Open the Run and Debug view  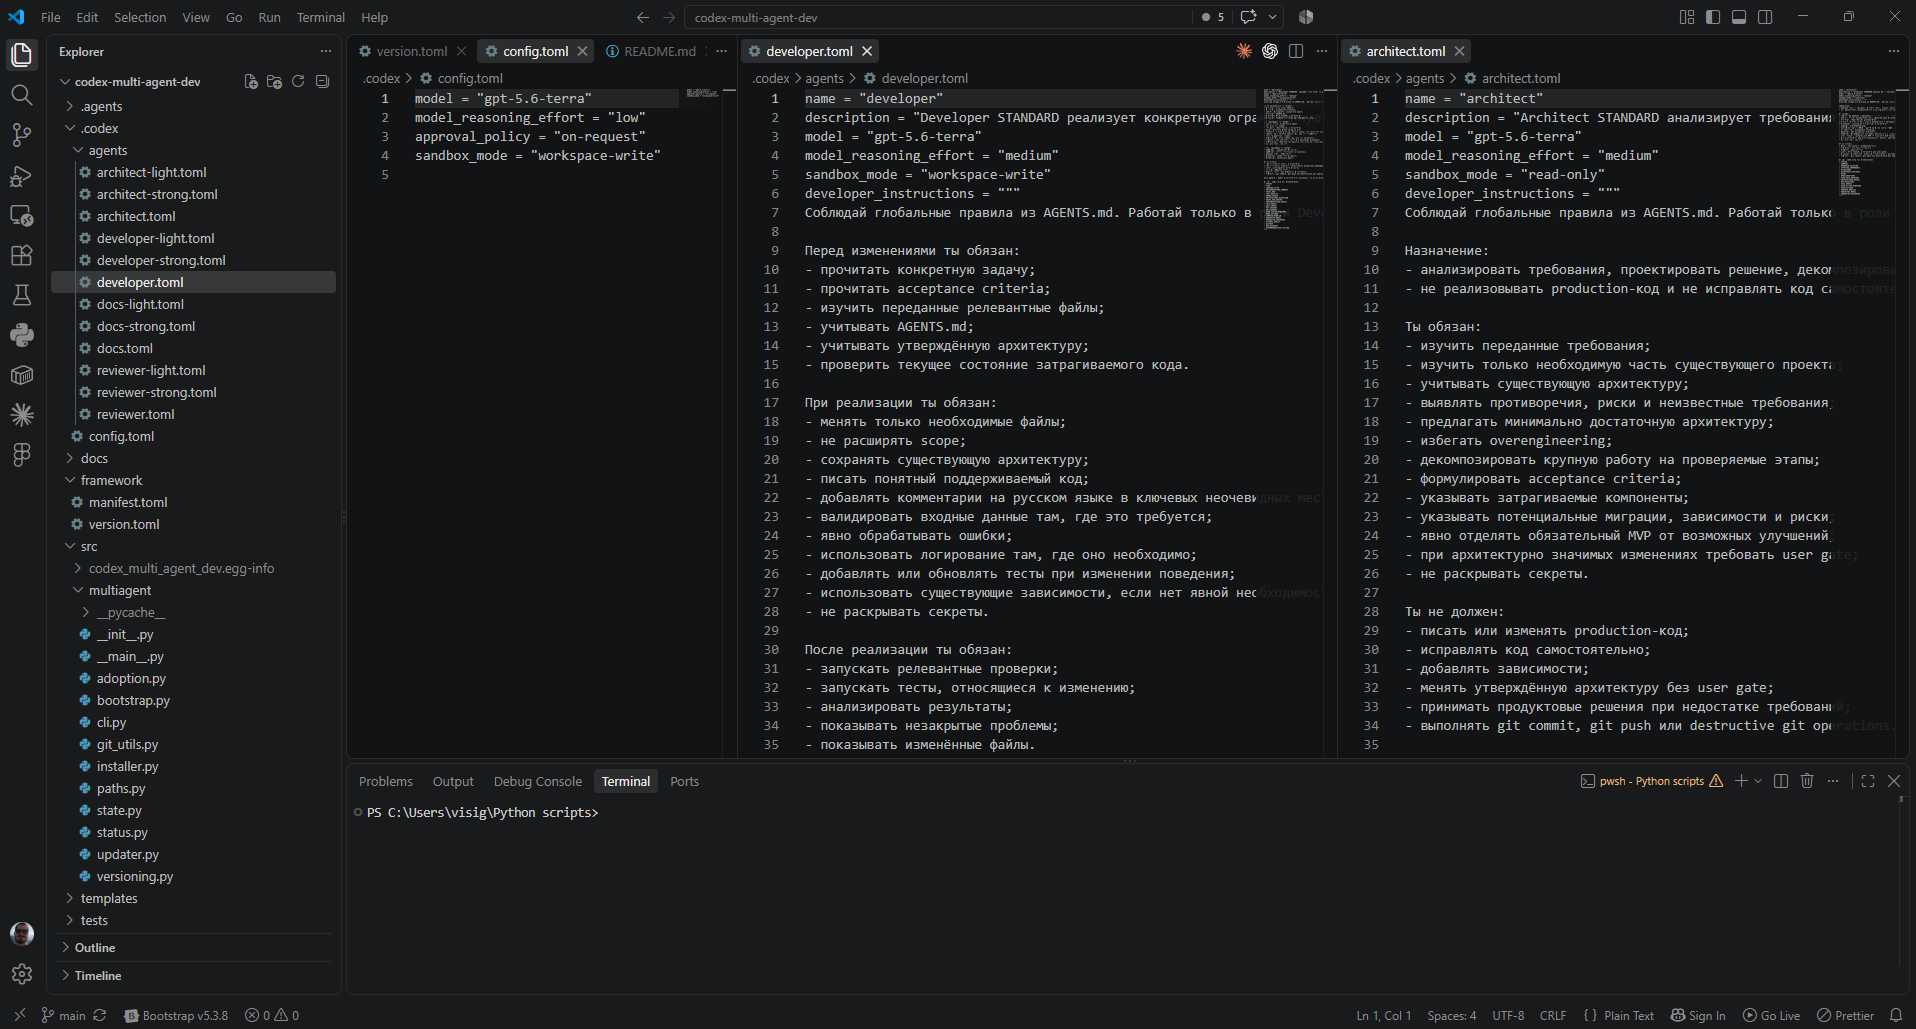(21, 176)
